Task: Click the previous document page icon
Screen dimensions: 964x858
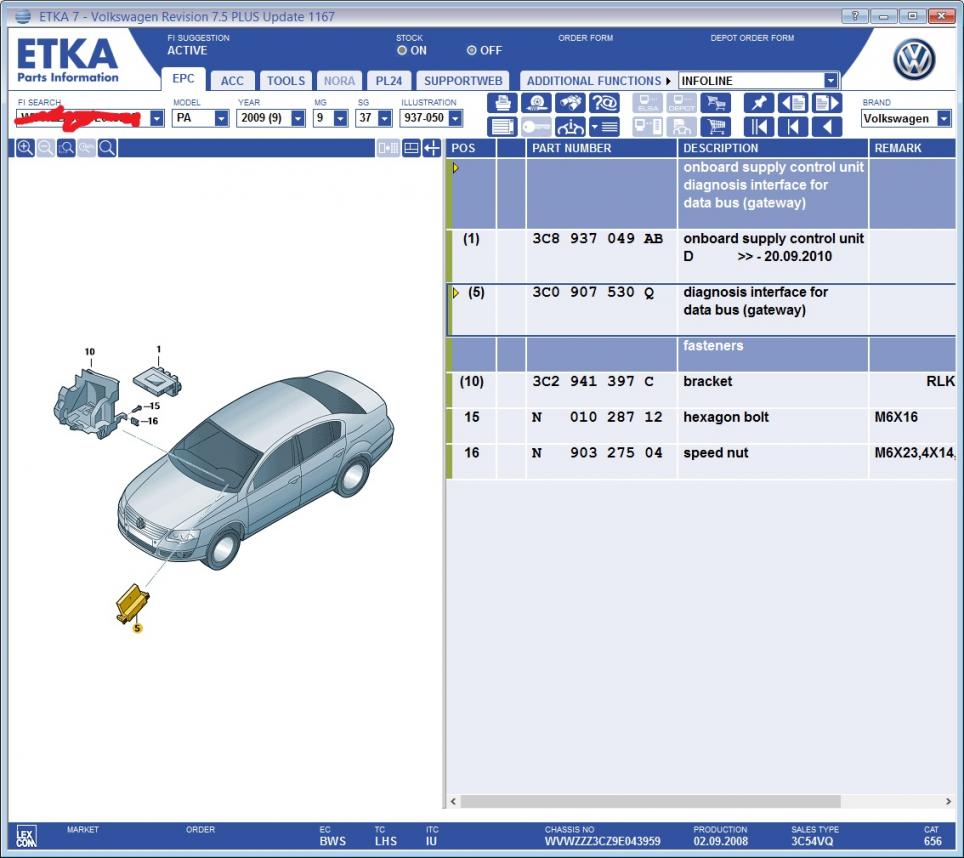Action: pyautogui.click(x=792, y=103)
